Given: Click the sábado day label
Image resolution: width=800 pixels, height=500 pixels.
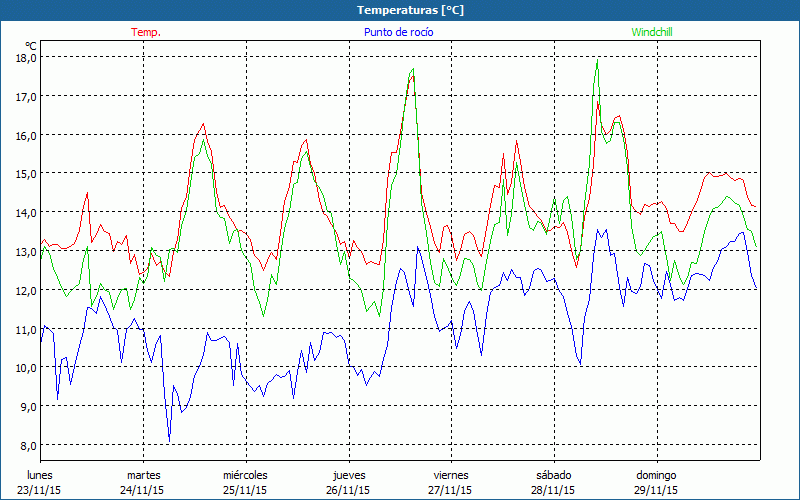Looking at the screenshot, I should [x=553, y=475].
